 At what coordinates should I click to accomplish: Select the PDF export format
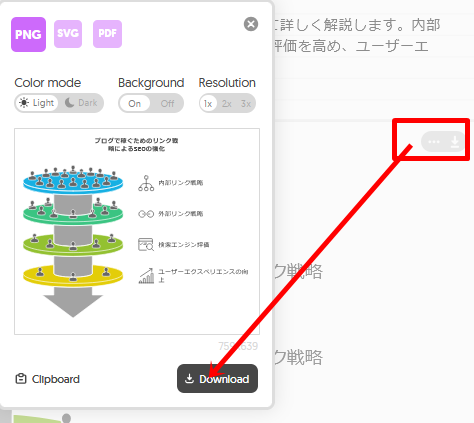point(107,34)
